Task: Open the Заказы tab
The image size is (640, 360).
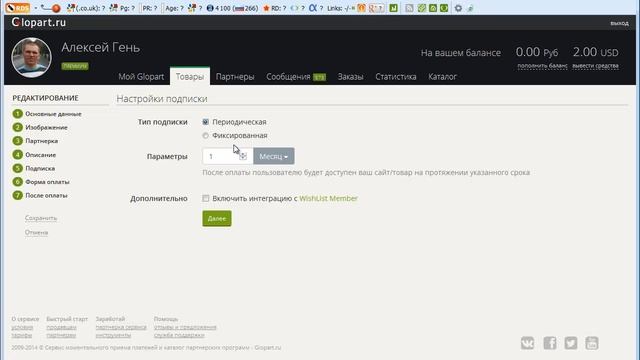Action: click(350, 77)
